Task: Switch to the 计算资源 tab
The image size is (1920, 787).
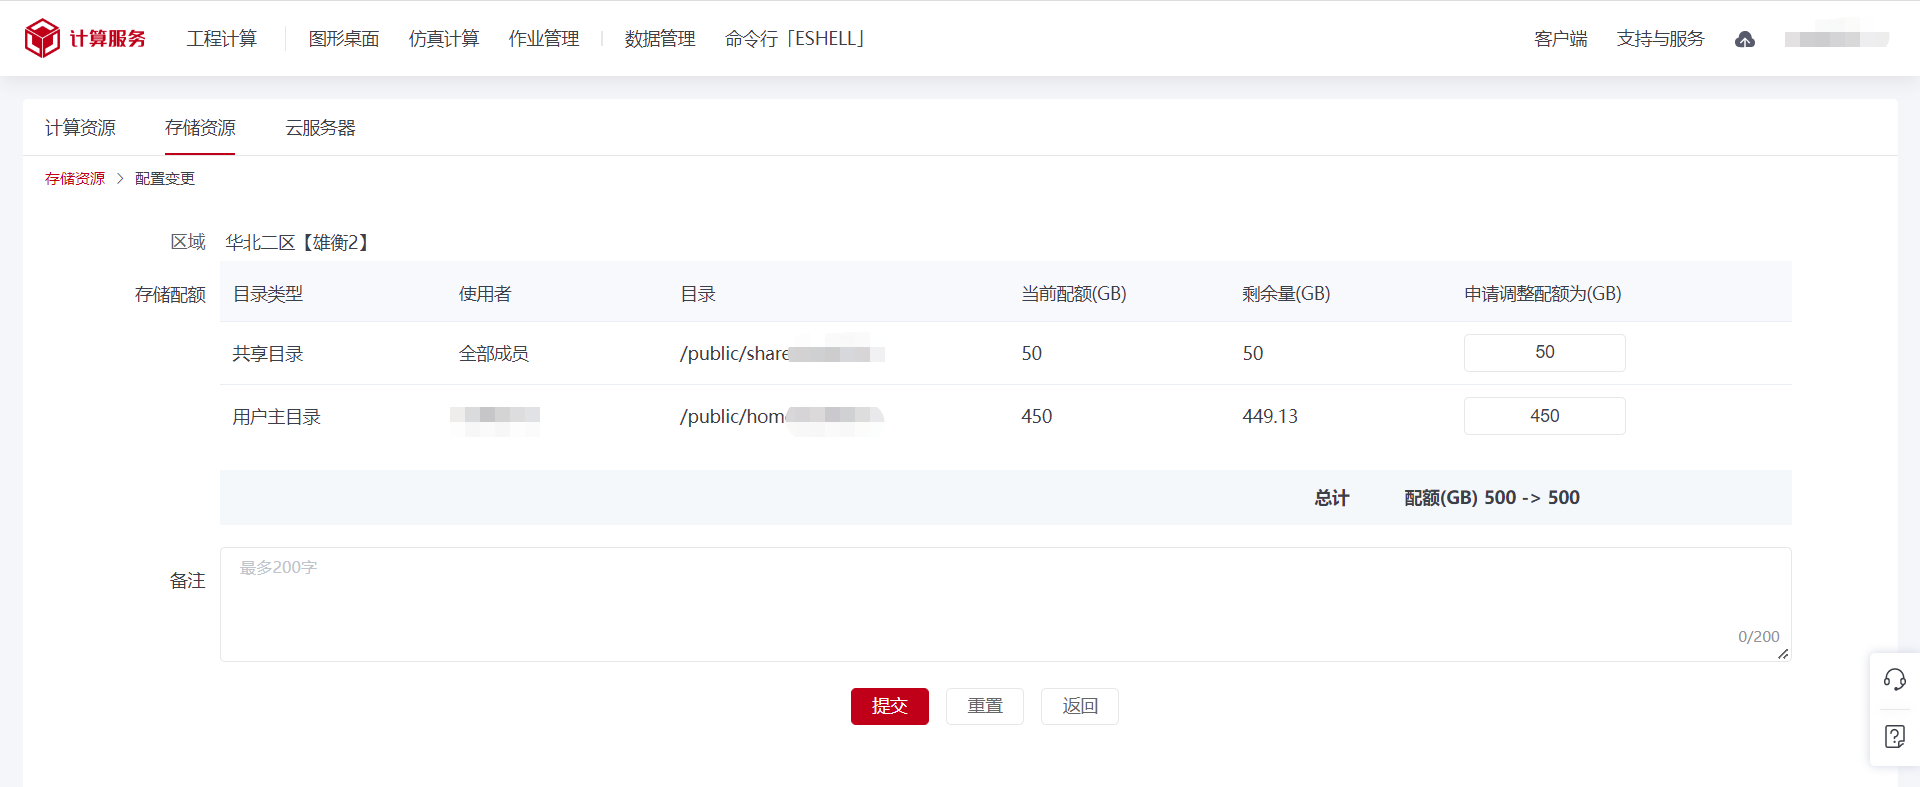Action: (x=80, y=128)
